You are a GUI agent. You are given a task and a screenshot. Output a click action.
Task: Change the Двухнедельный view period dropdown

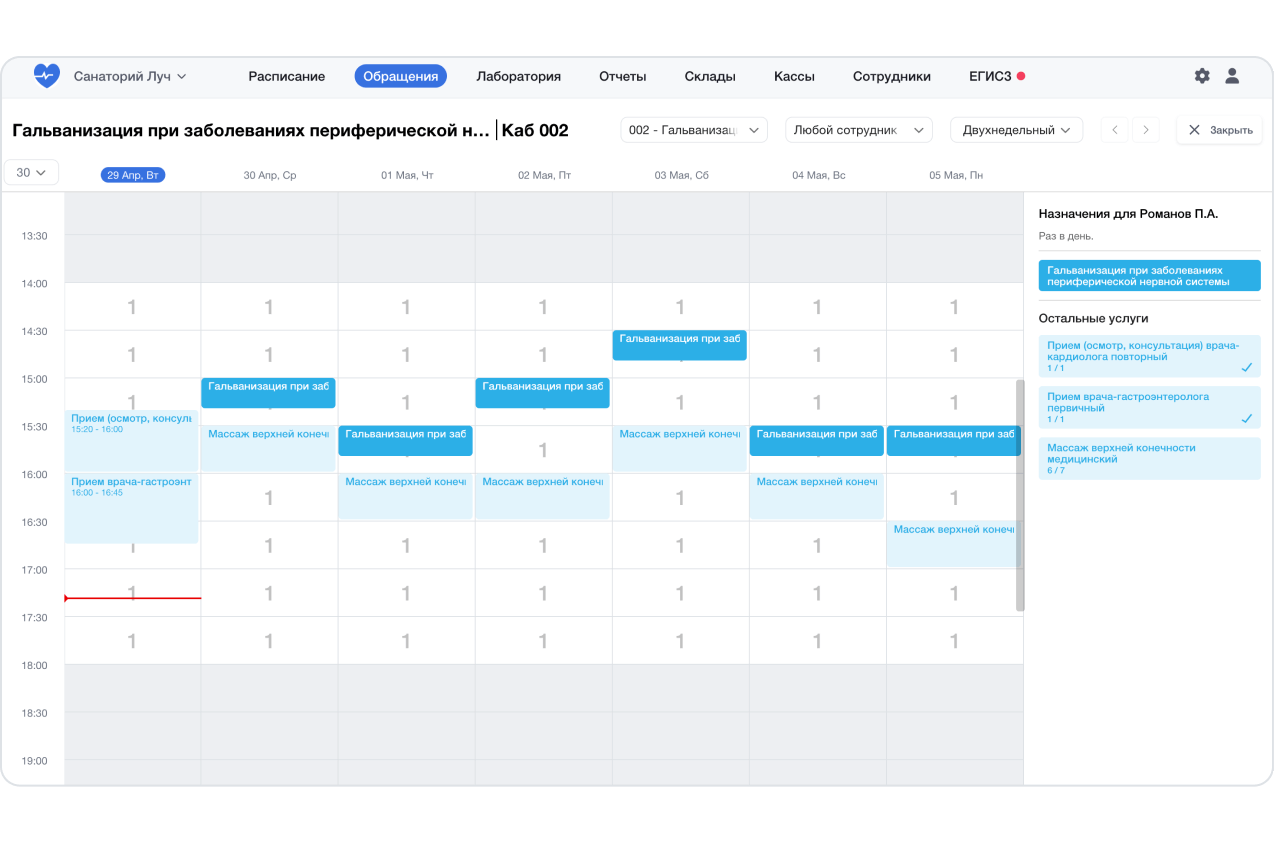coord(1015,130)
